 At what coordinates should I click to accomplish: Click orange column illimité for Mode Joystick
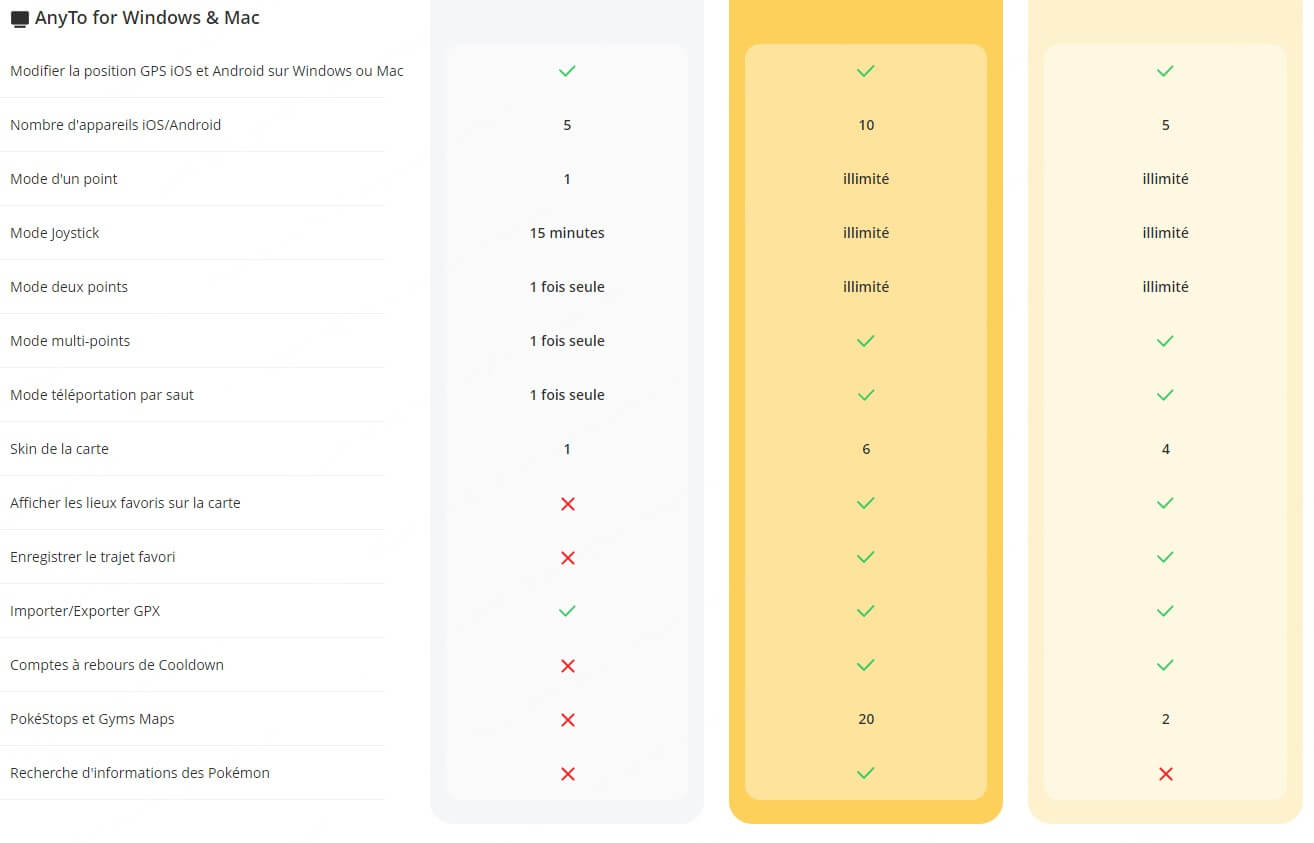tap(866, 233)
